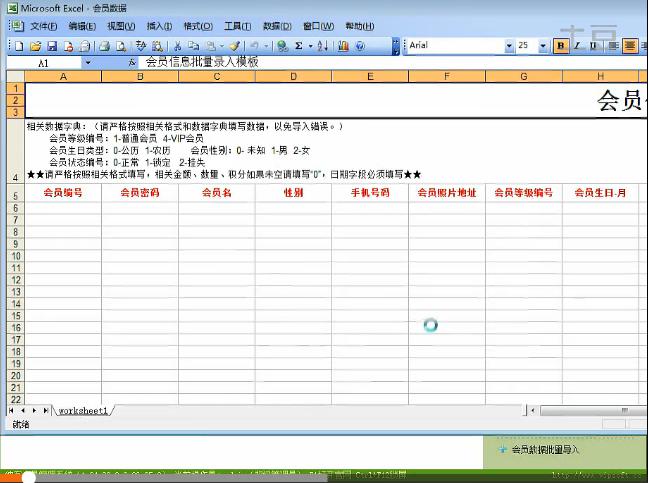Select column D header
This screenshot has width=648, height=483.
point(293,76)
